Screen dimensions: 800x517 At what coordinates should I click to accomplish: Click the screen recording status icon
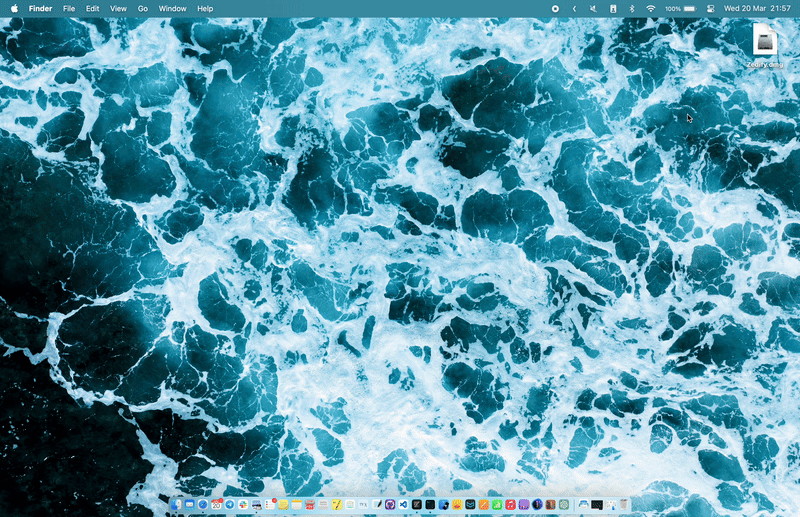[555, 9]
